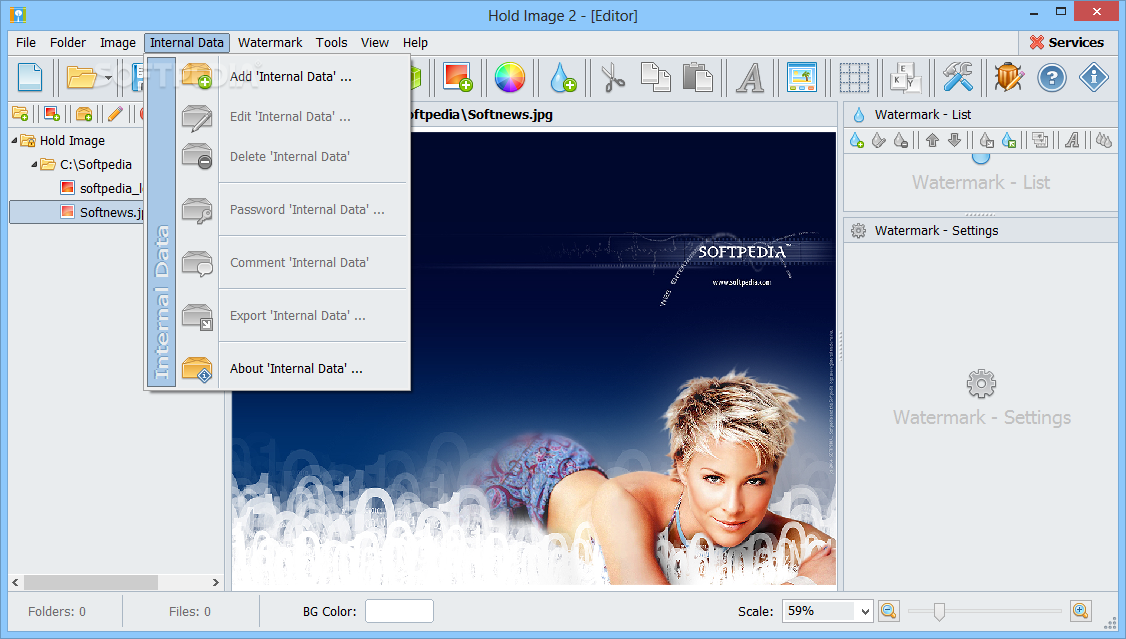
Task: Create a new blank file from the toolbar
Action: 29,78
